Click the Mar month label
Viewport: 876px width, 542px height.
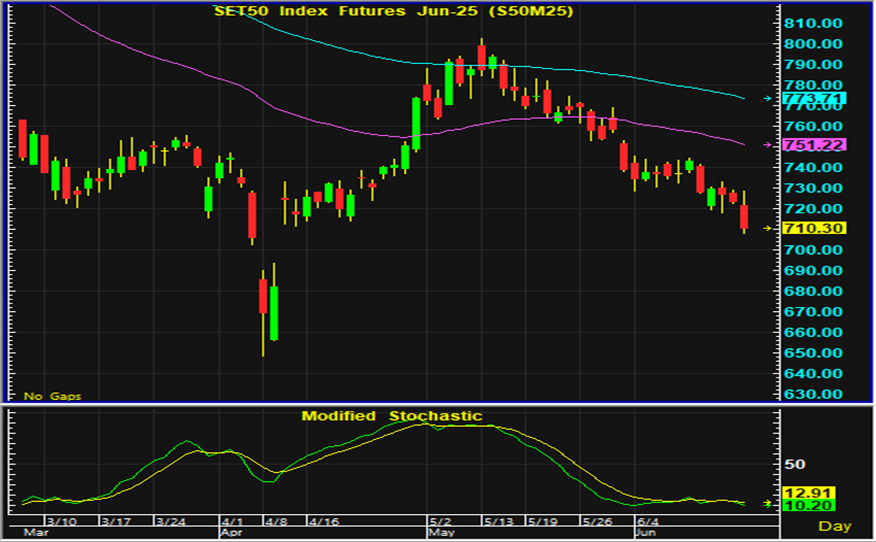36,533
